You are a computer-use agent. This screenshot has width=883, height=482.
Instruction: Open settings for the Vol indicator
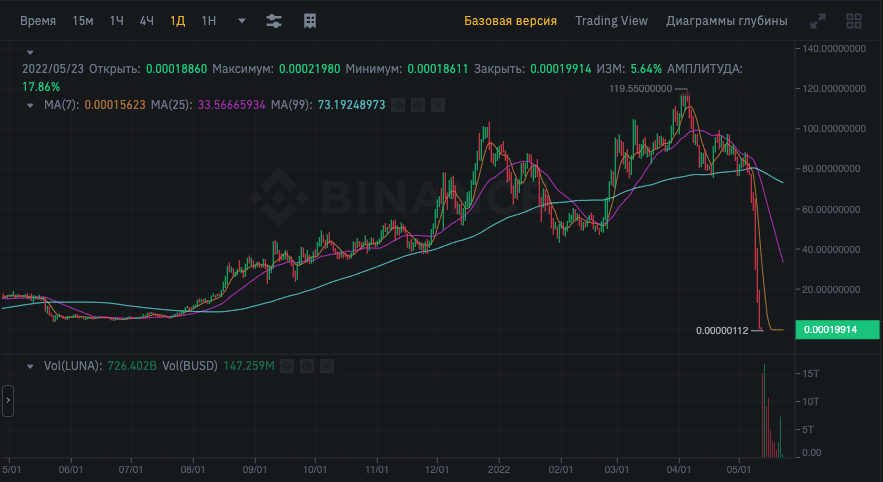tap(307, 367)
